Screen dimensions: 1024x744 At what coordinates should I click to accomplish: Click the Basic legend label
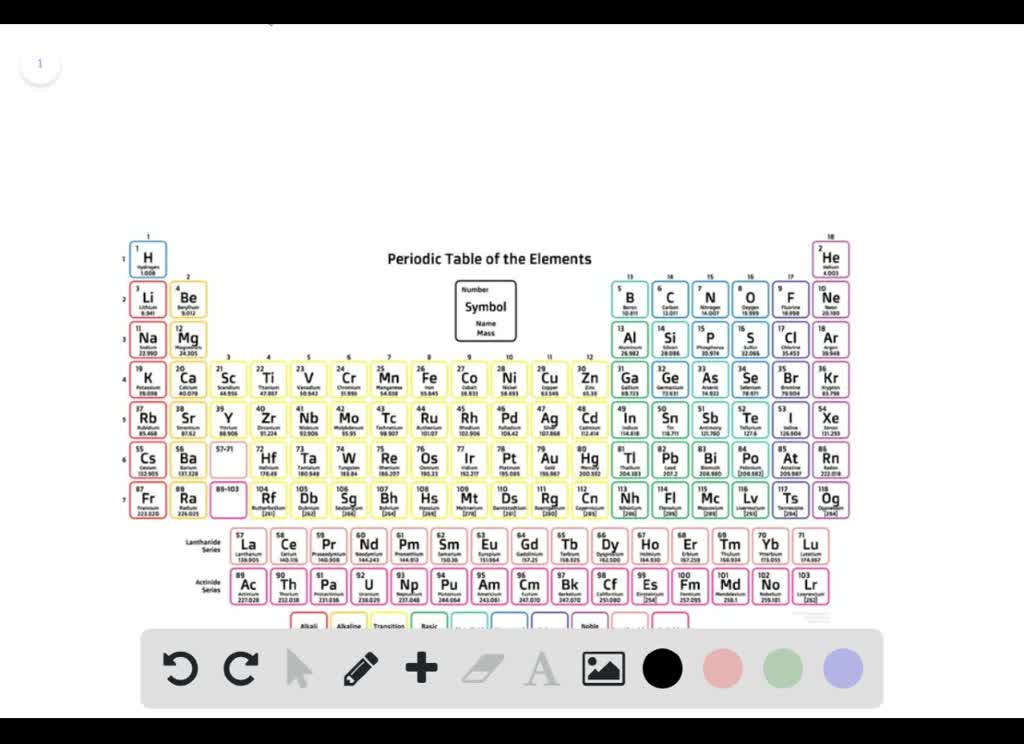(428, 626)
